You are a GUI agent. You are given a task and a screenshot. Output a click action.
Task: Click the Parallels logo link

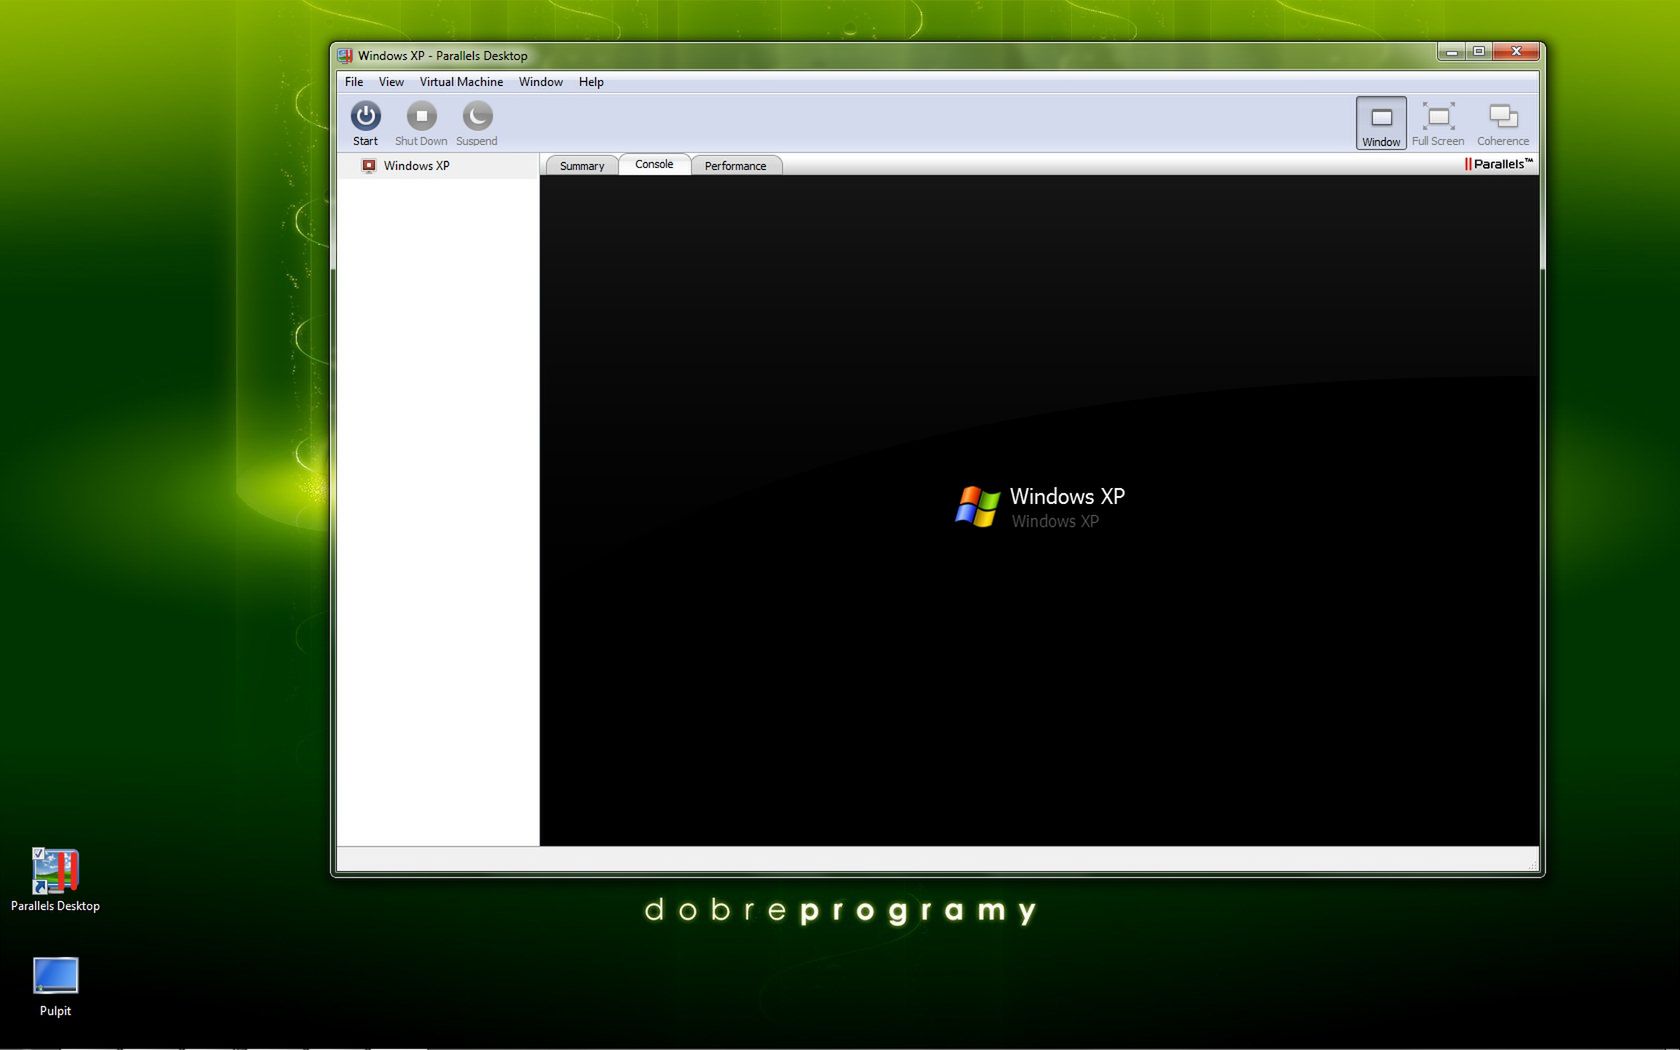click(1498, 164)
